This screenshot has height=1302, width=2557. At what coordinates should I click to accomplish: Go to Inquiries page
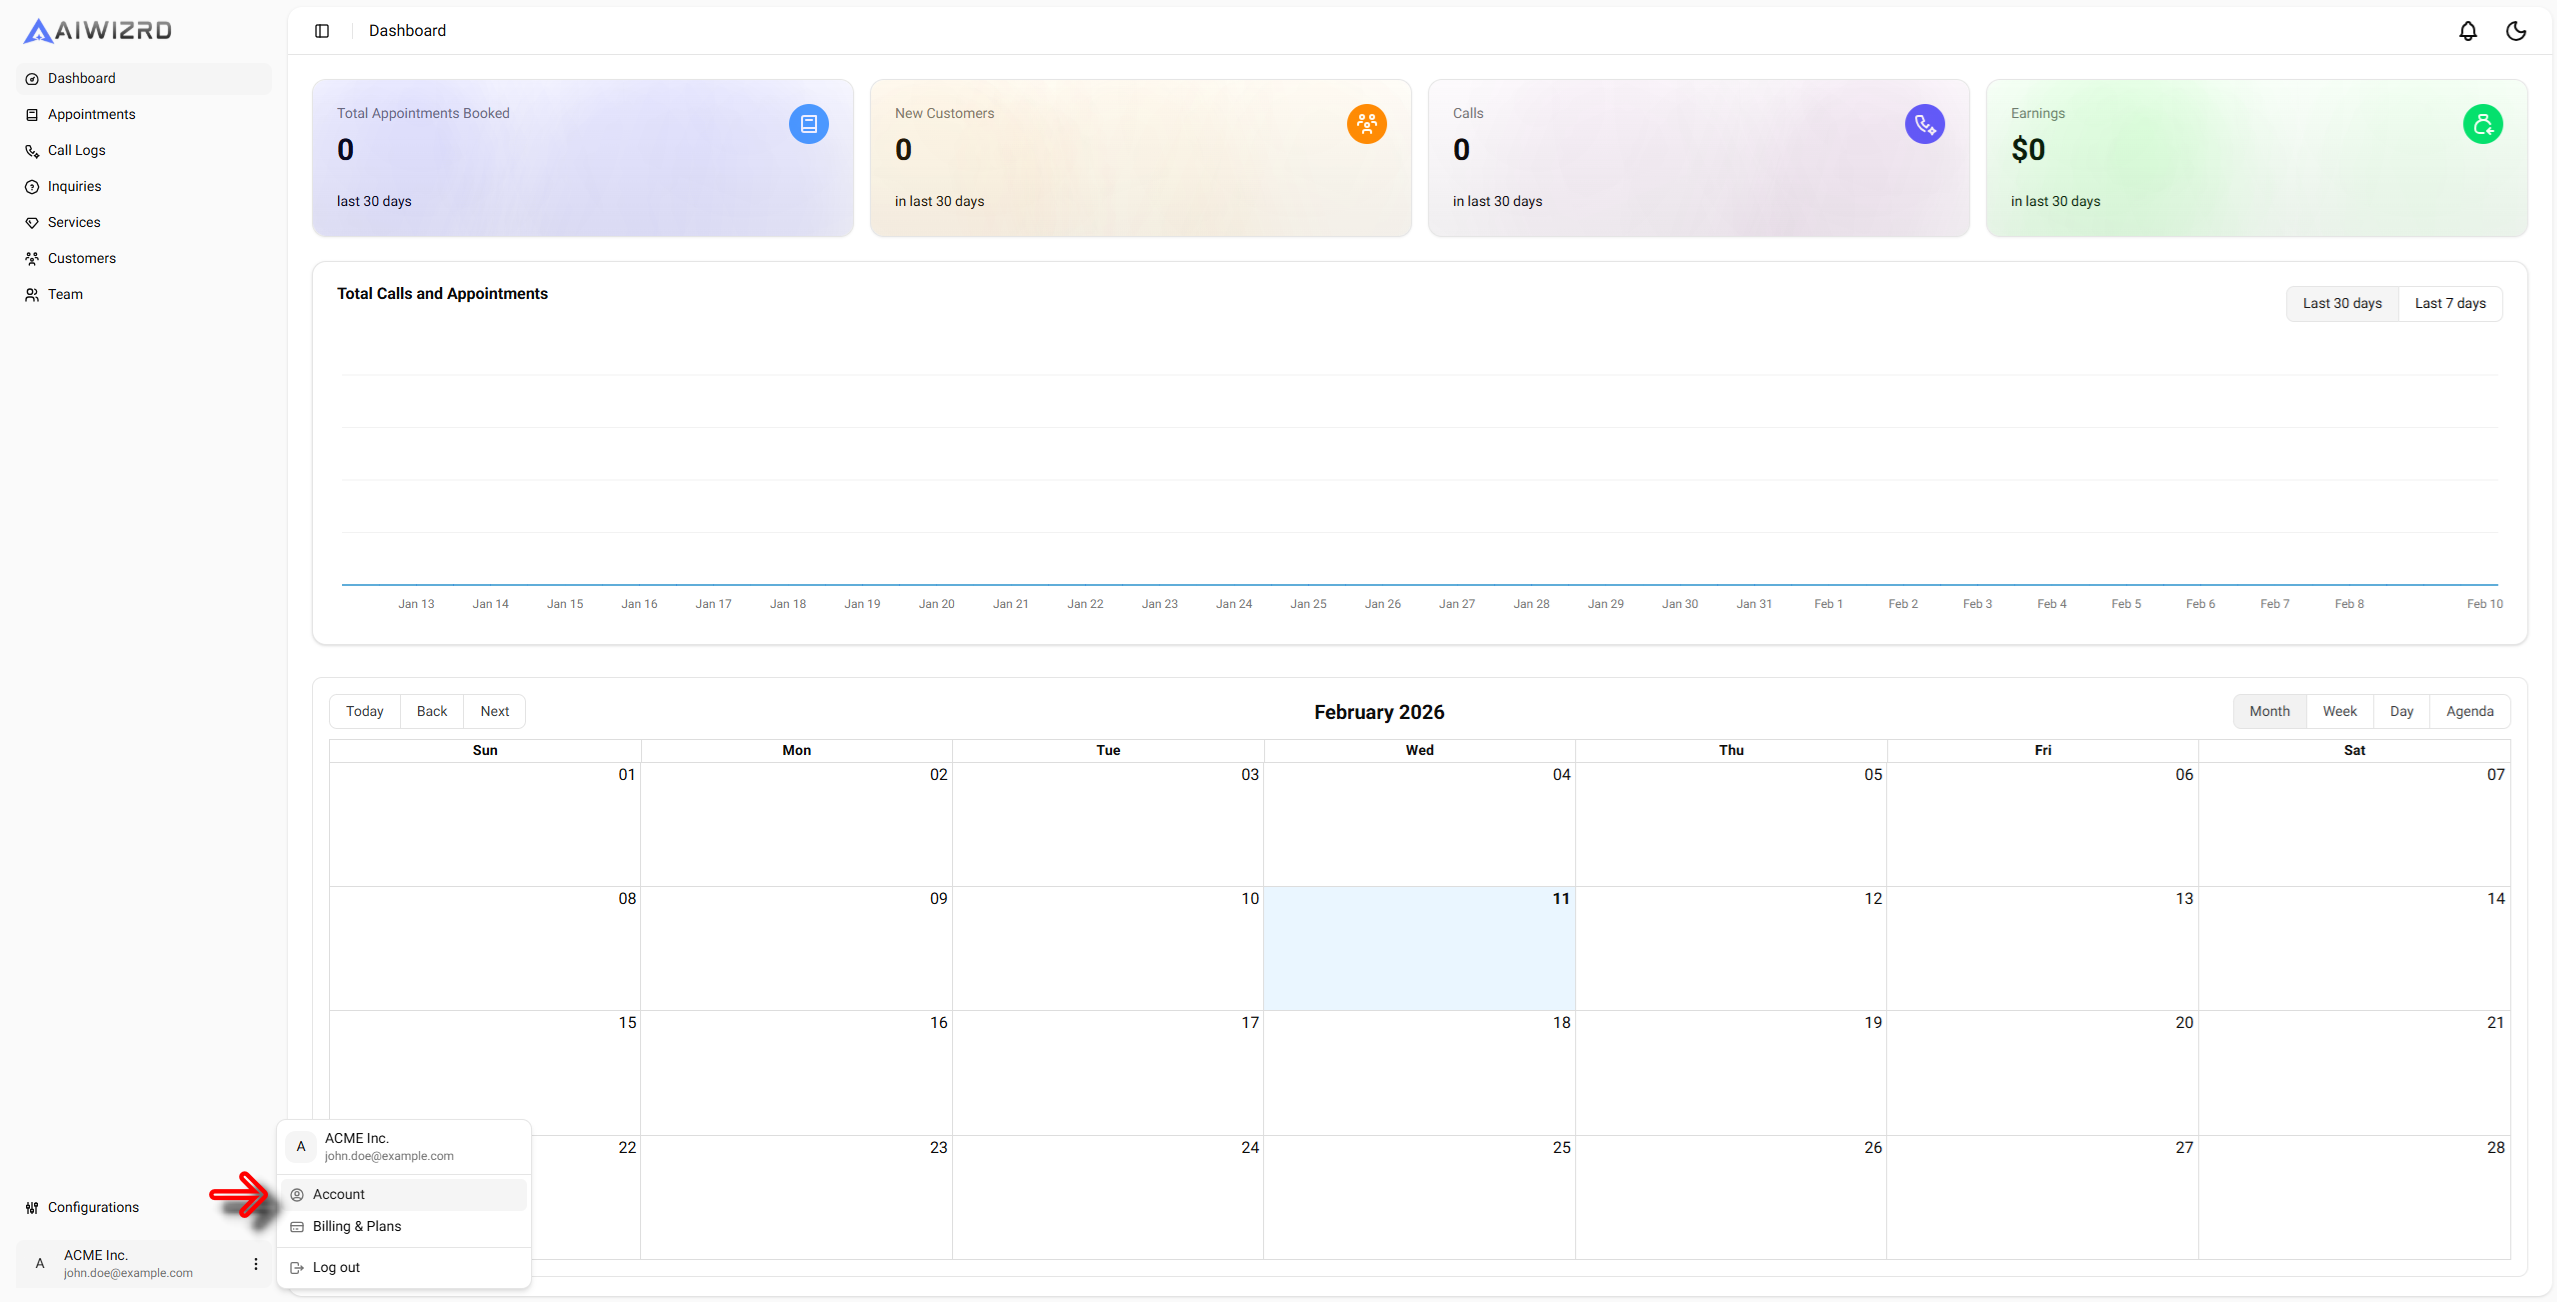pyautogui.click(x=74, y=186)
